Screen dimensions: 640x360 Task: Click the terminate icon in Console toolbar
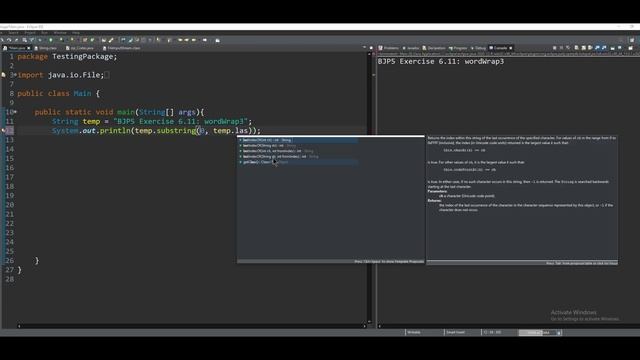click(x=554, y=48)
